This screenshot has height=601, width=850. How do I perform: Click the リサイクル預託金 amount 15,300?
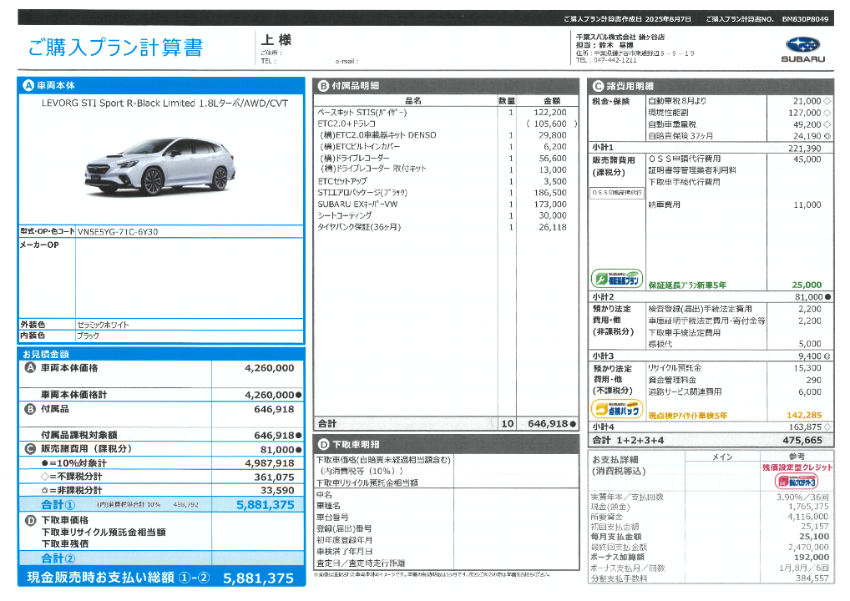coord(807,368)
